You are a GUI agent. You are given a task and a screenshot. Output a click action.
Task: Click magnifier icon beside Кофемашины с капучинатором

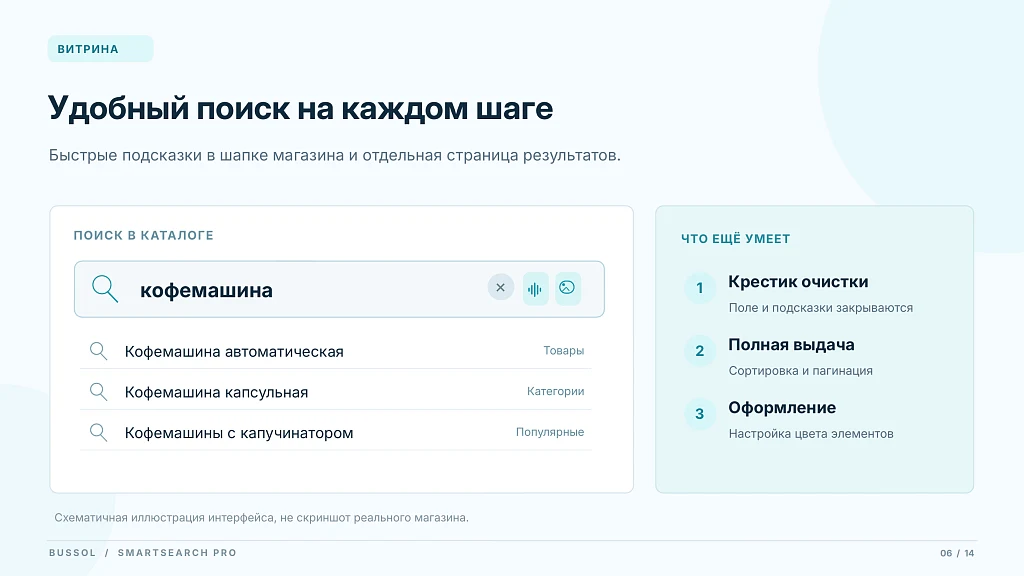(x=98, y=432)
